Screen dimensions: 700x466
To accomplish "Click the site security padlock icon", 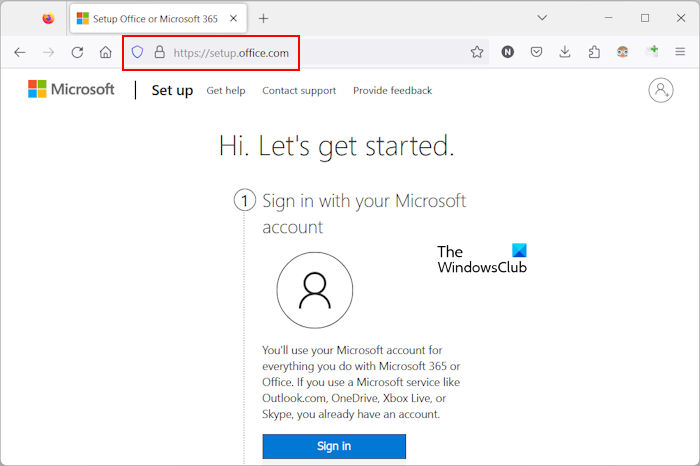I will point(159,52).
